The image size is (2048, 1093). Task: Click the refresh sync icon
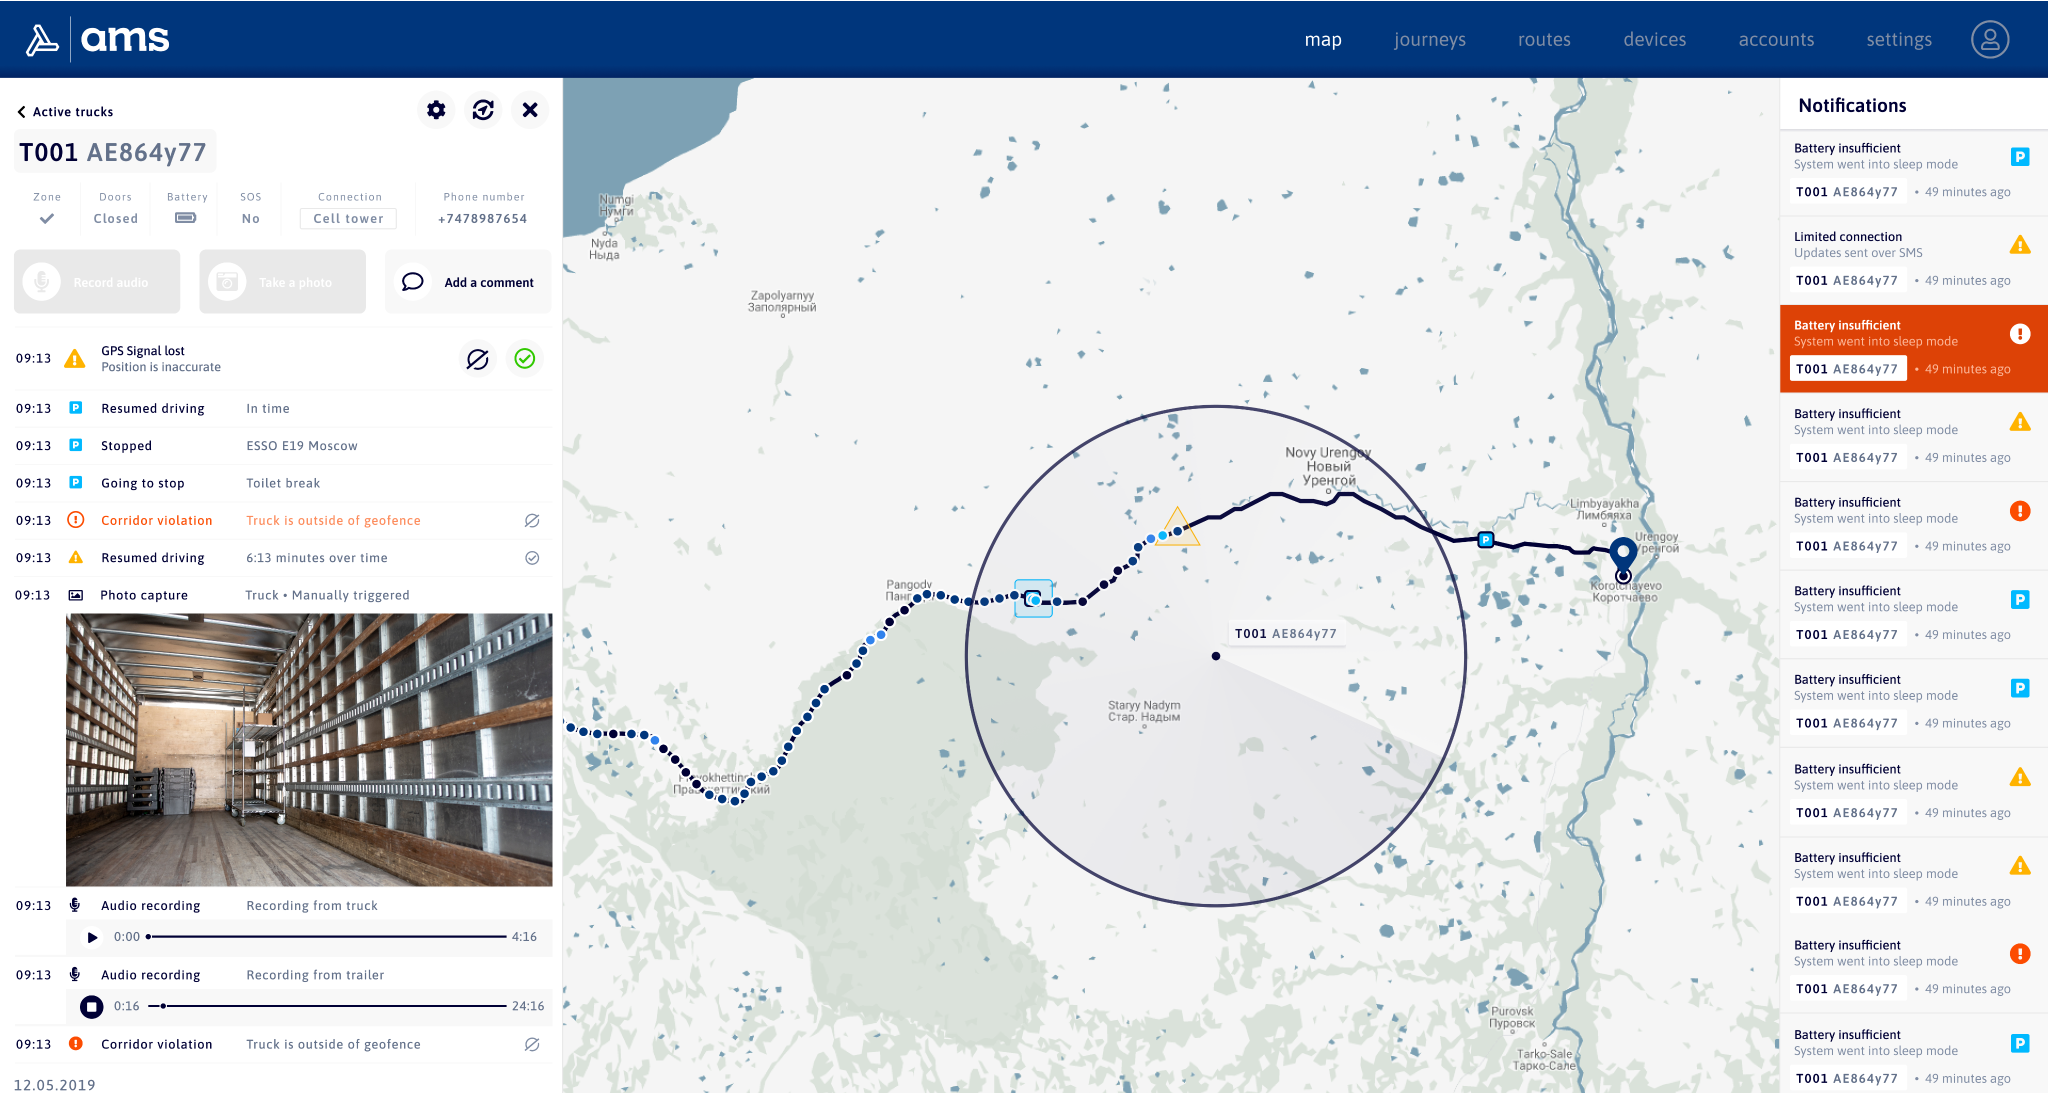coord(483,110)
